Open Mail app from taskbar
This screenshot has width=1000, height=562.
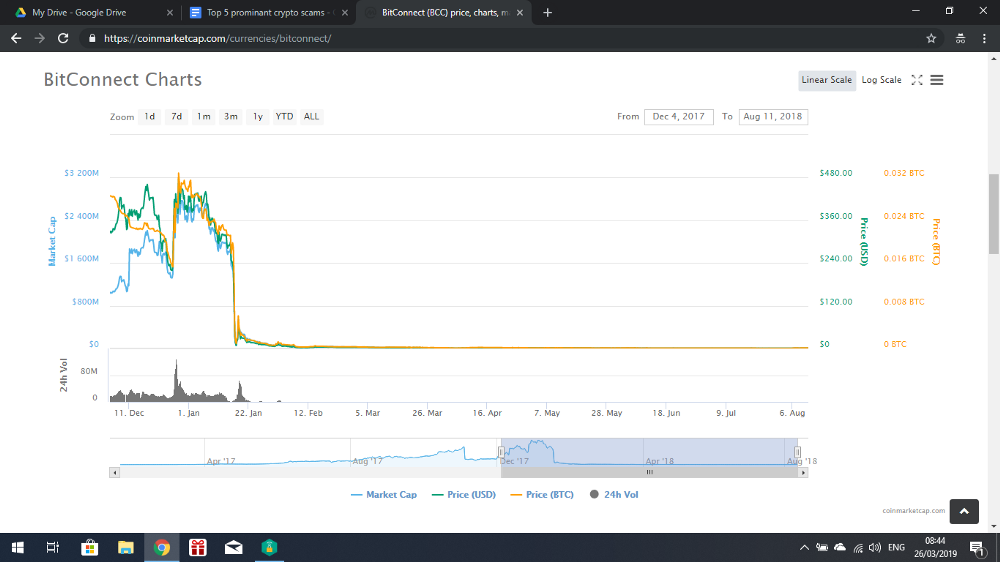click(233, 547)
